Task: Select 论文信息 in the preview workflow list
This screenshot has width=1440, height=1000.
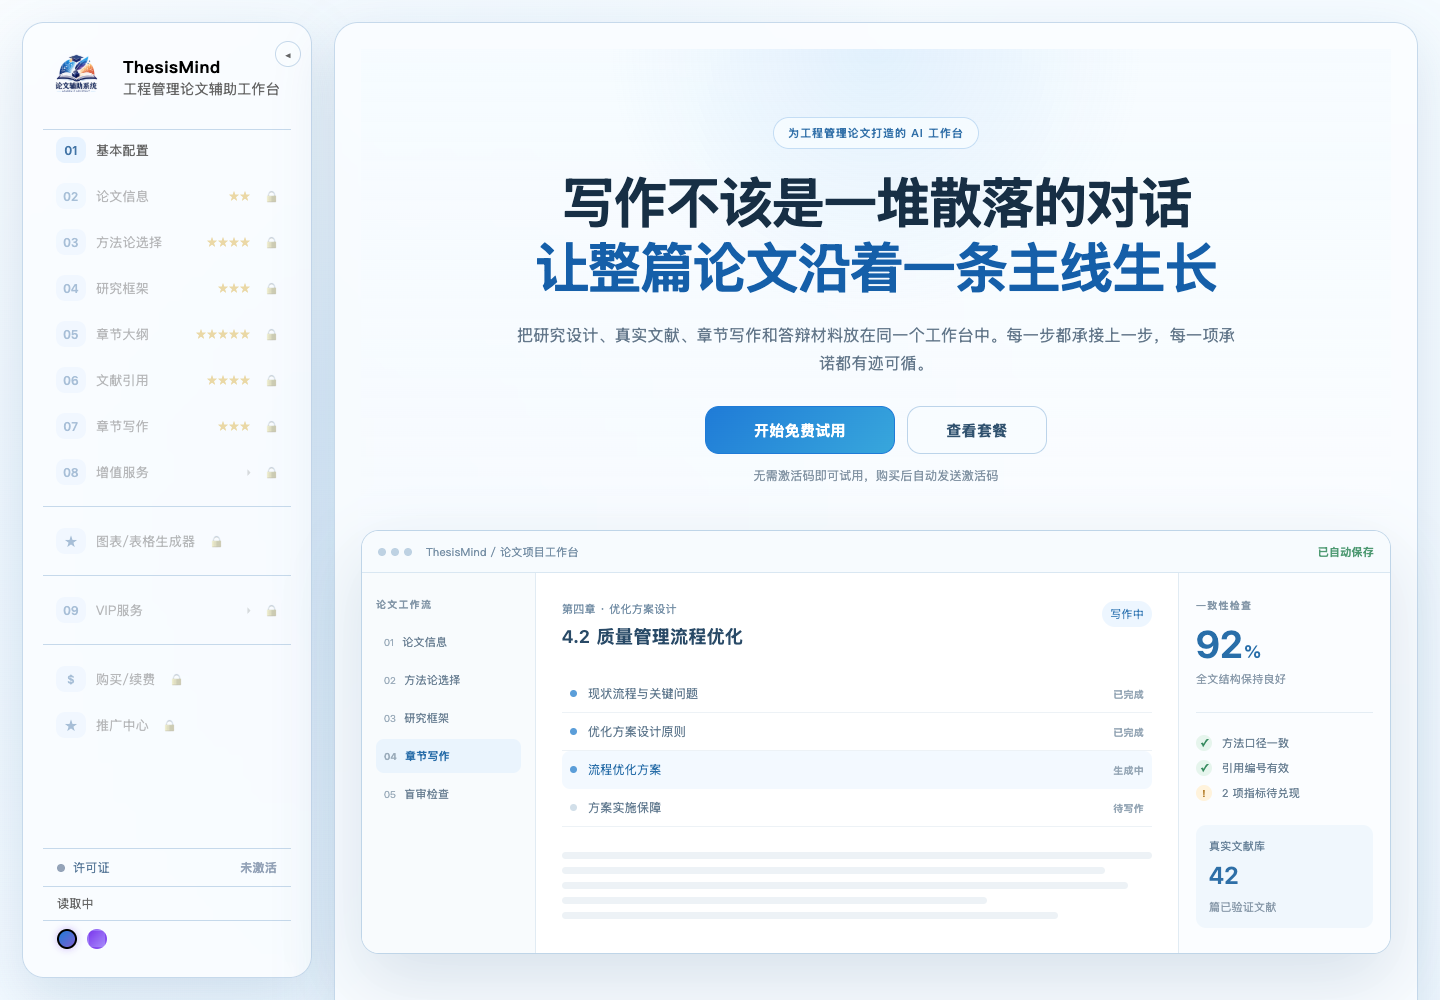Action: coord(448,642)
